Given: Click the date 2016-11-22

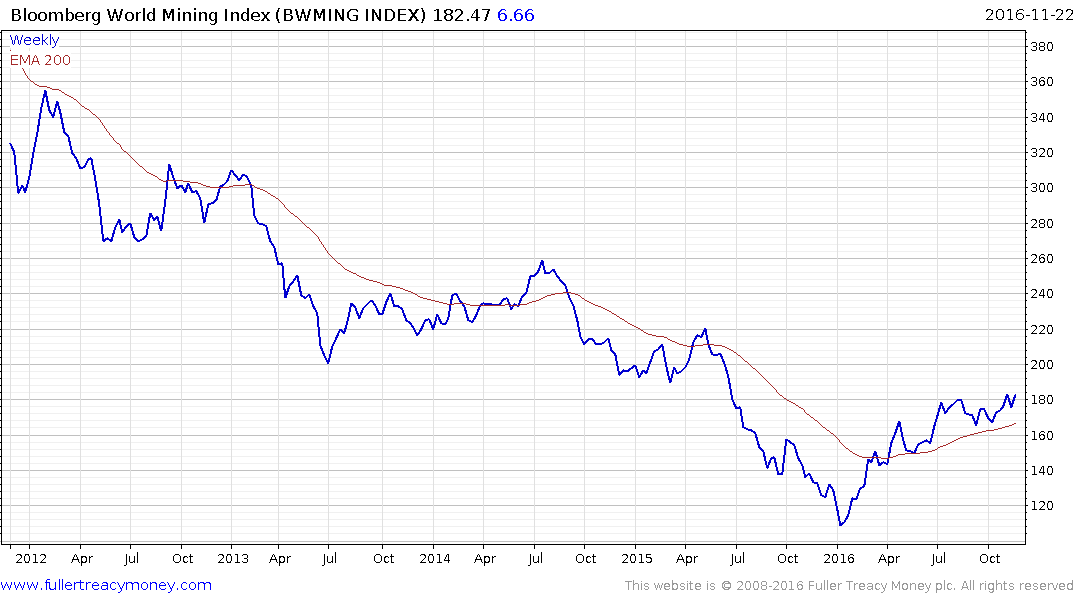Looking at the screenshot, I should 1029,15.
